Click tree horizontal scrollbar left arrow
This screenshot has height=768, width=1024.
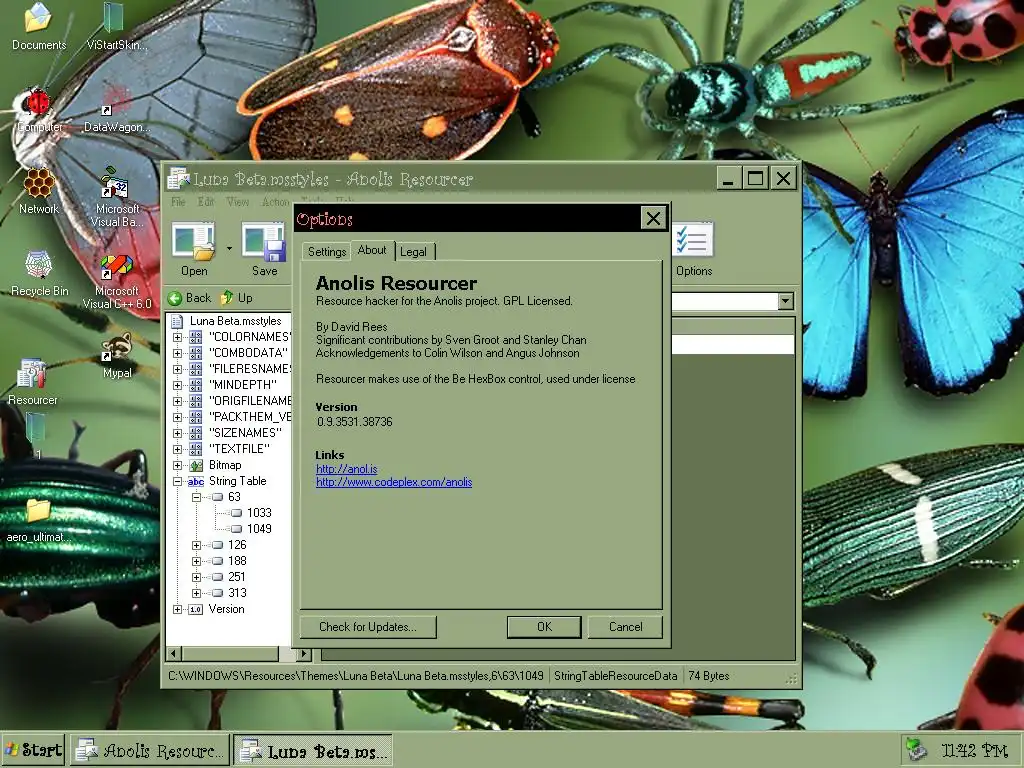click(x=174, y=653)
